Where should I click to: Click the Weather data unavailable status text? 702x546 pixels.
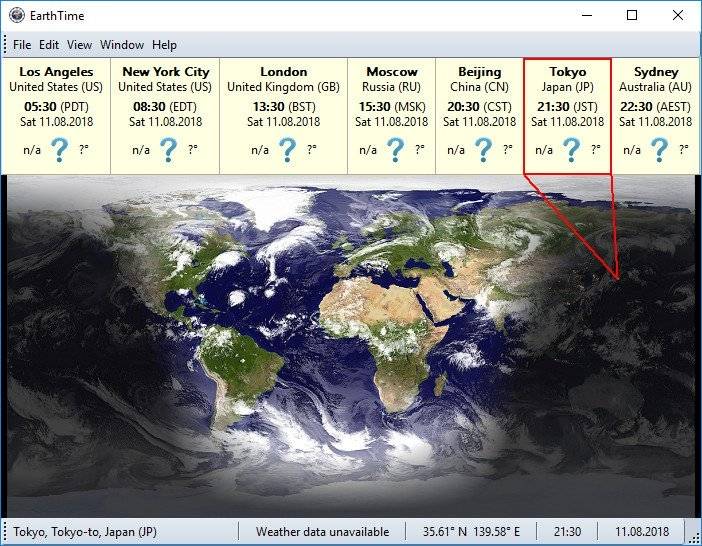tap(322, 532)
